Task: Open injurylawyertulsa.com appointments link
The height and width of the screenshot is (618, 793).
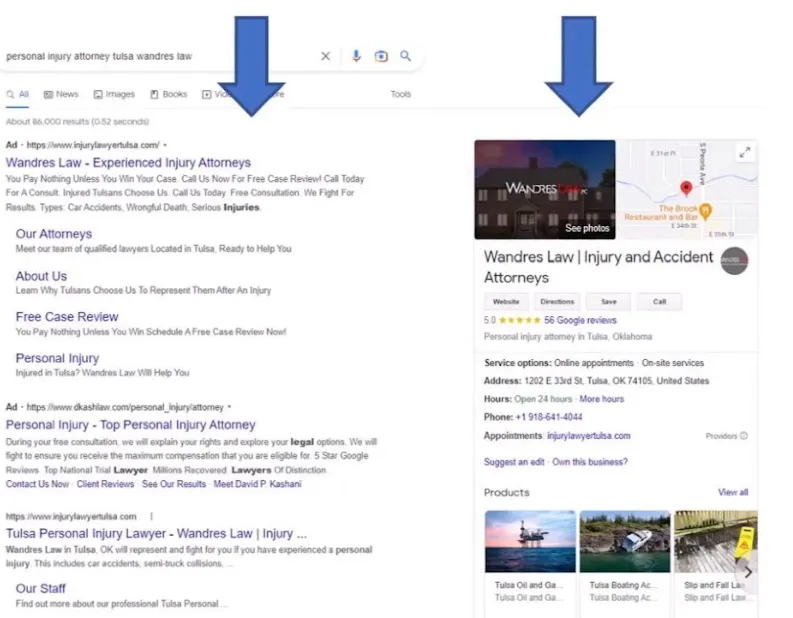Action: point(589,436)
